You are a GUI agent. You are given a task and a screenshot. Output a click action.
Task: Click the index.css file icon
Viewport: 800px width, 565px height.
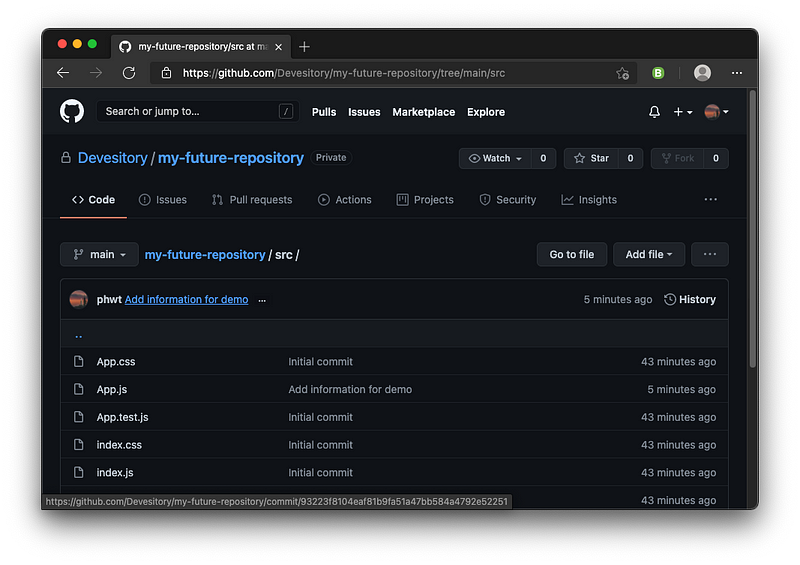coord(79,445)
